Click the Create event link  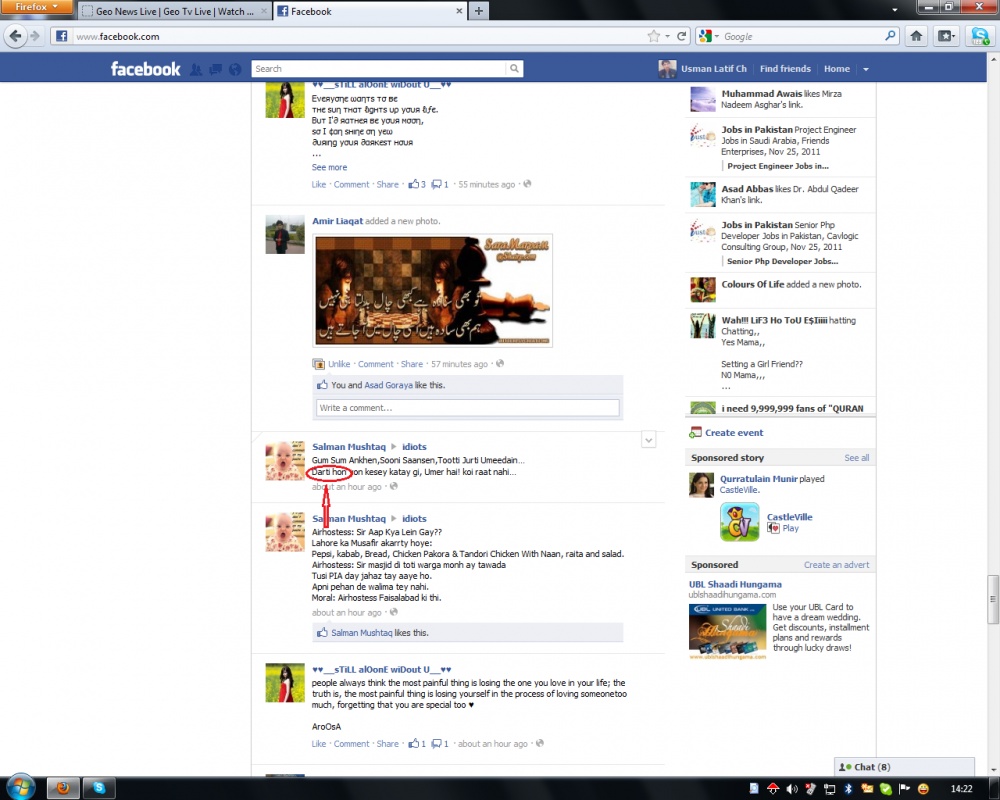click(x=733, y=433)
